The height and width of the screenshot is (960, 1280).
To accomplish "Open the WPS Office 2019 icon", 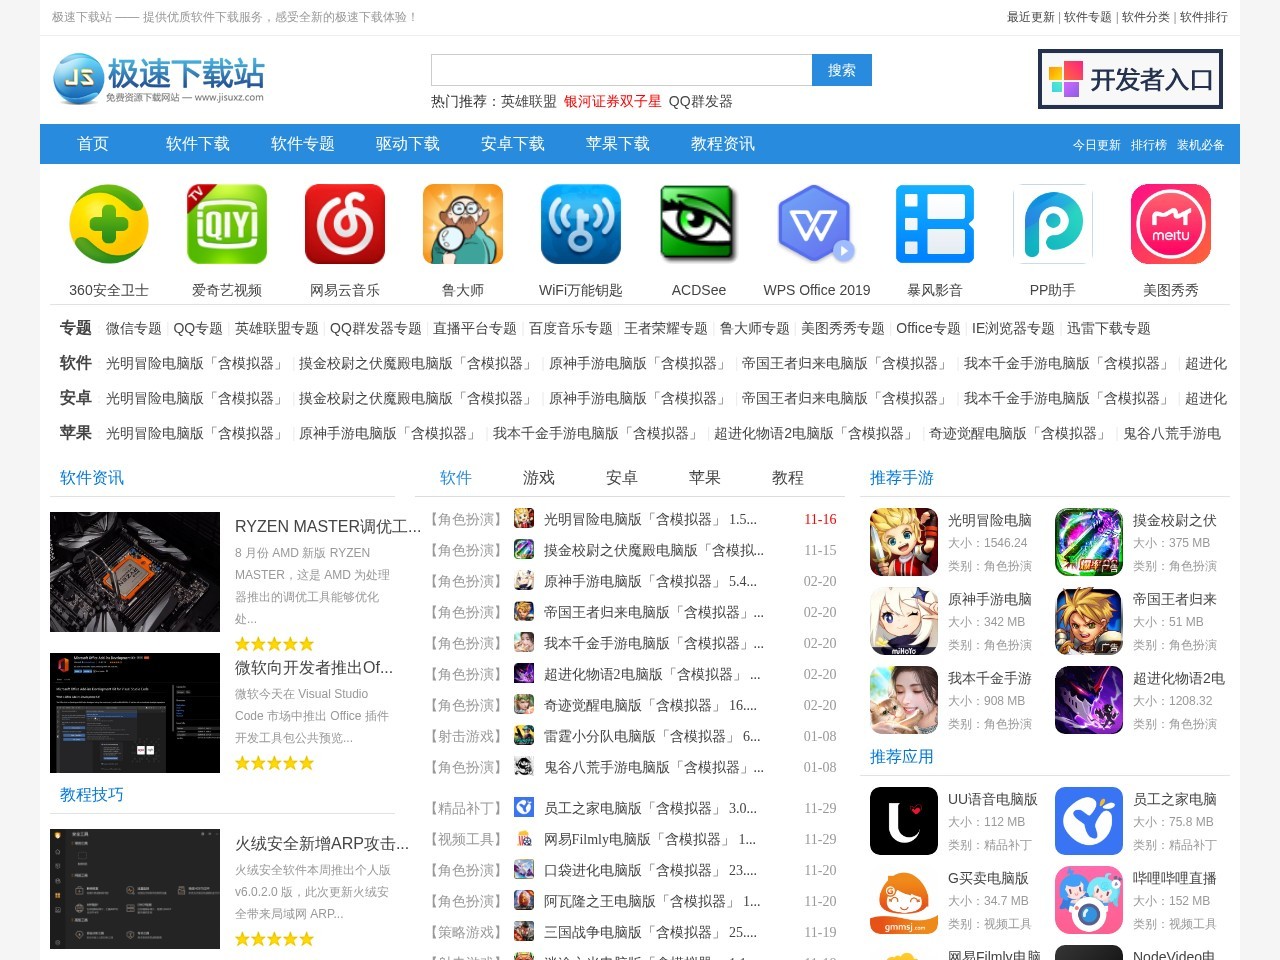I will (816, 223).
